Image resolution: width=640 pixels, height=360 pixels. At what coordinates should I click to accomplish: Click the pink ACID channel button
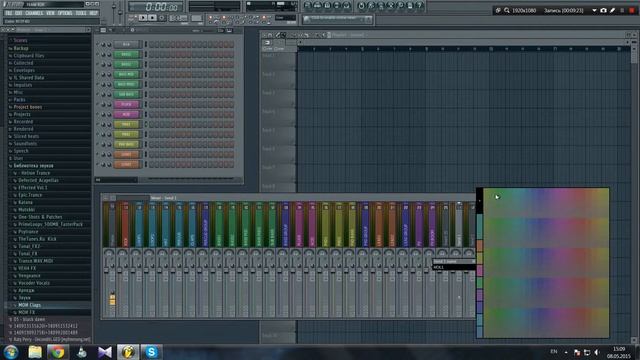pos(127,114)
